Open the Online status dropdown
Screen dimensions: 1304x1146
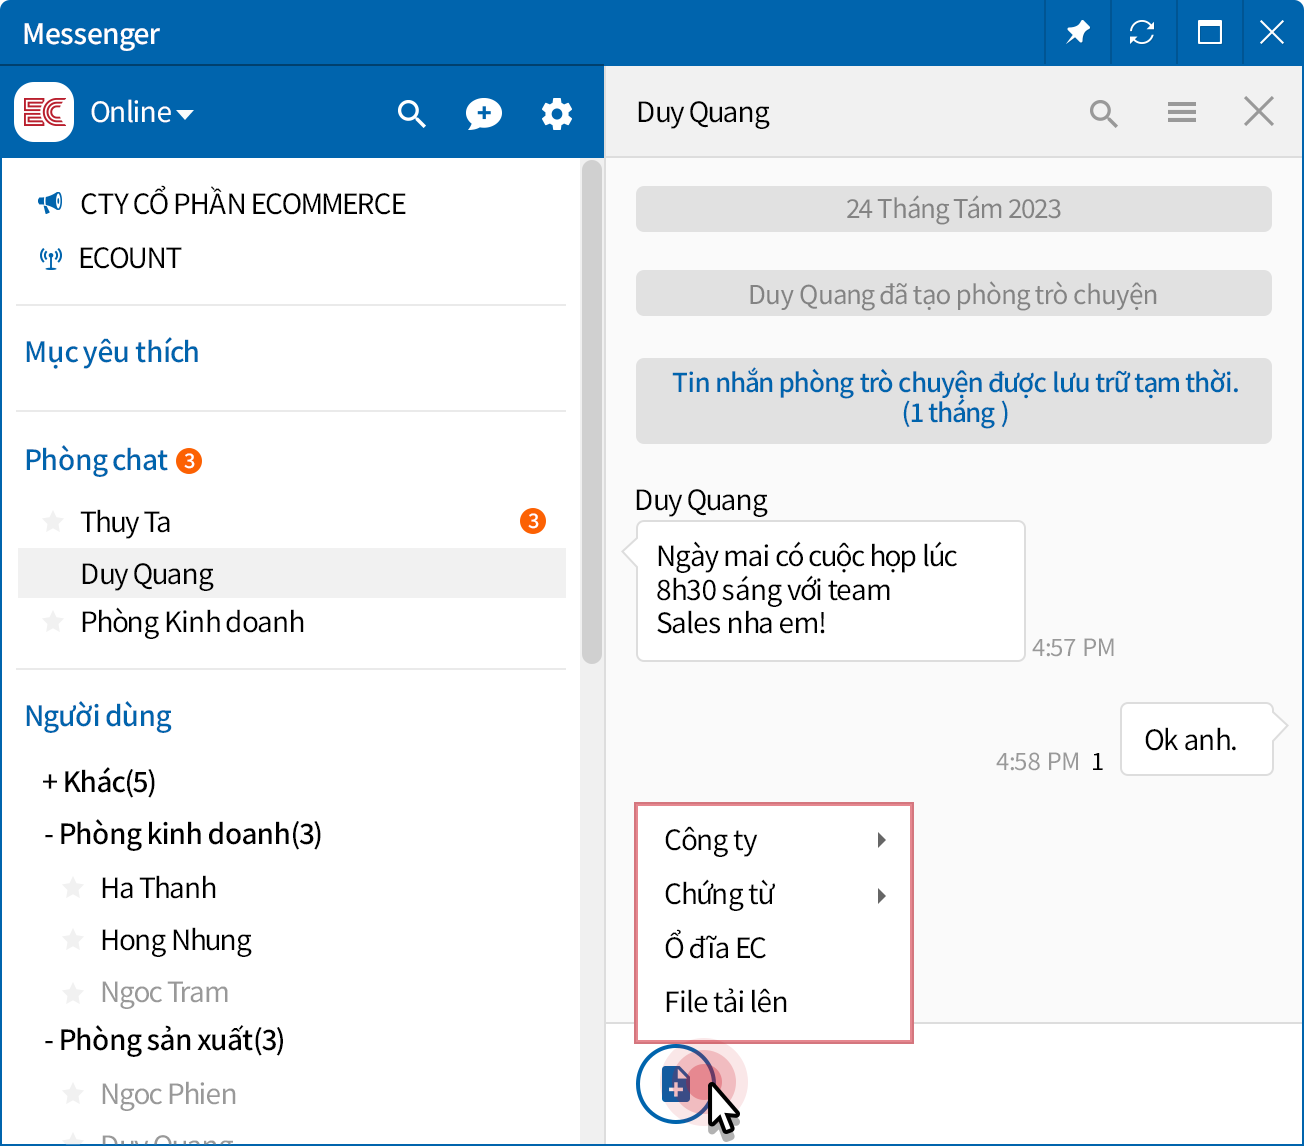click(141, 113)
